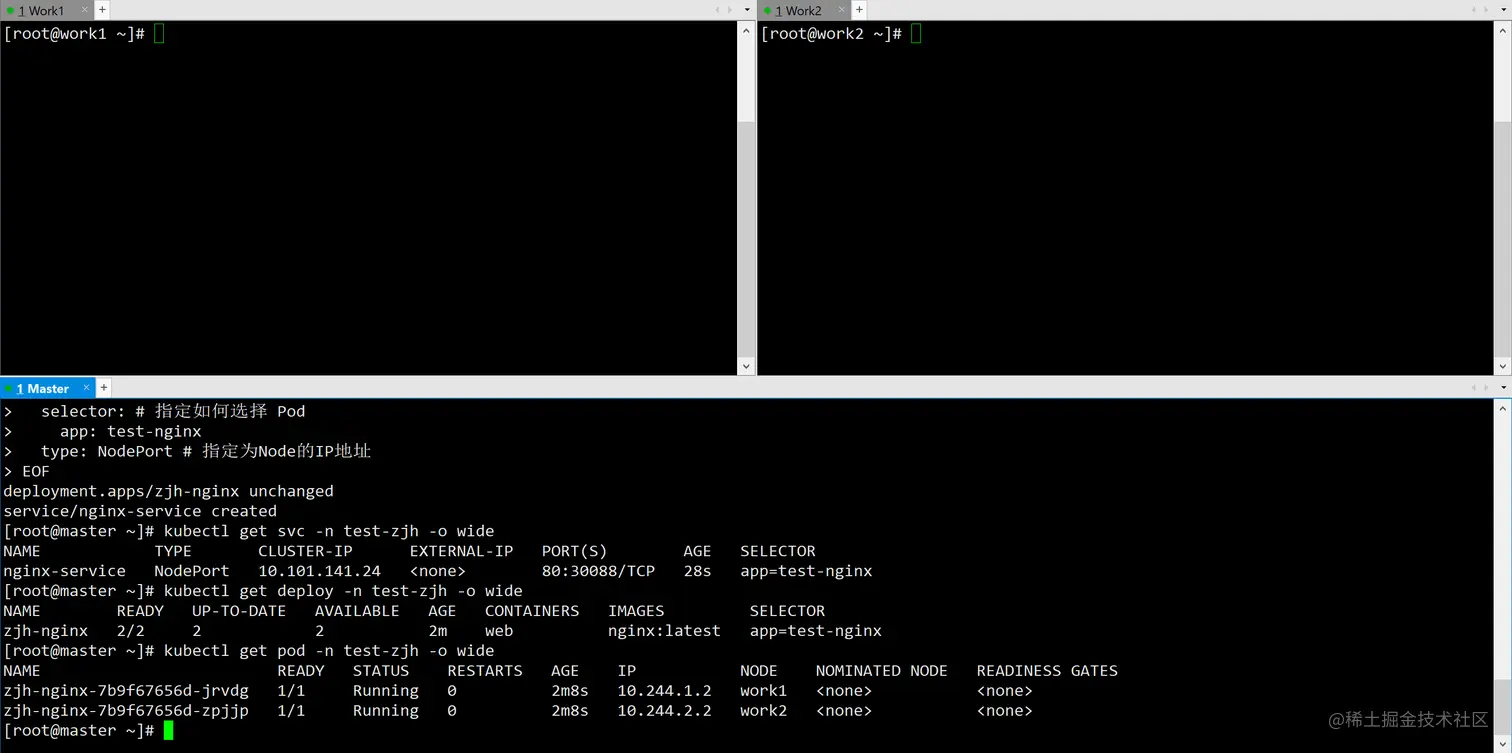Click the next-tab arrow in Work1 pane
1512x753 pixels.
pyautogui.click(x=730, y=10)
